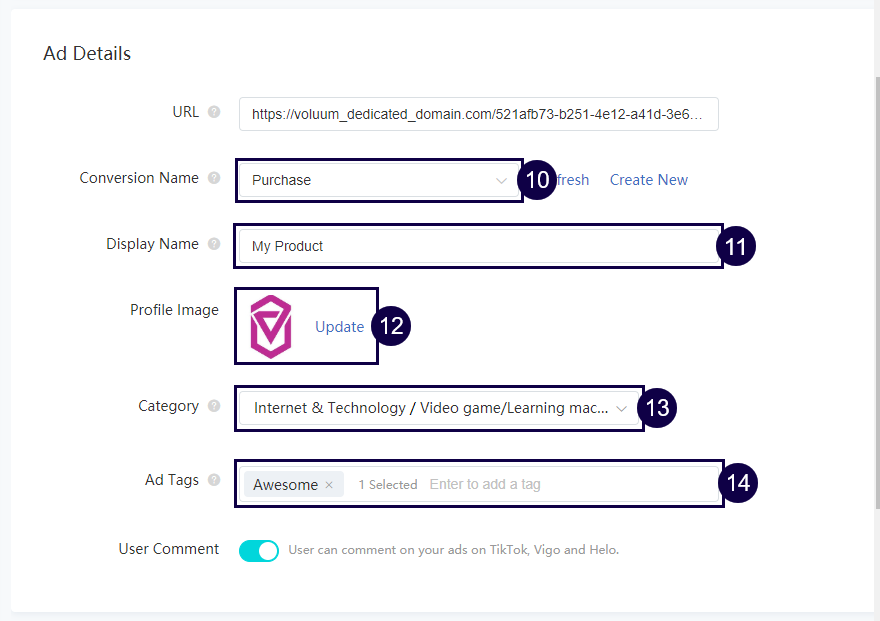Click into the URL text field
The height and width of the screenshot is (621, 880).
[x=478, y=114]
